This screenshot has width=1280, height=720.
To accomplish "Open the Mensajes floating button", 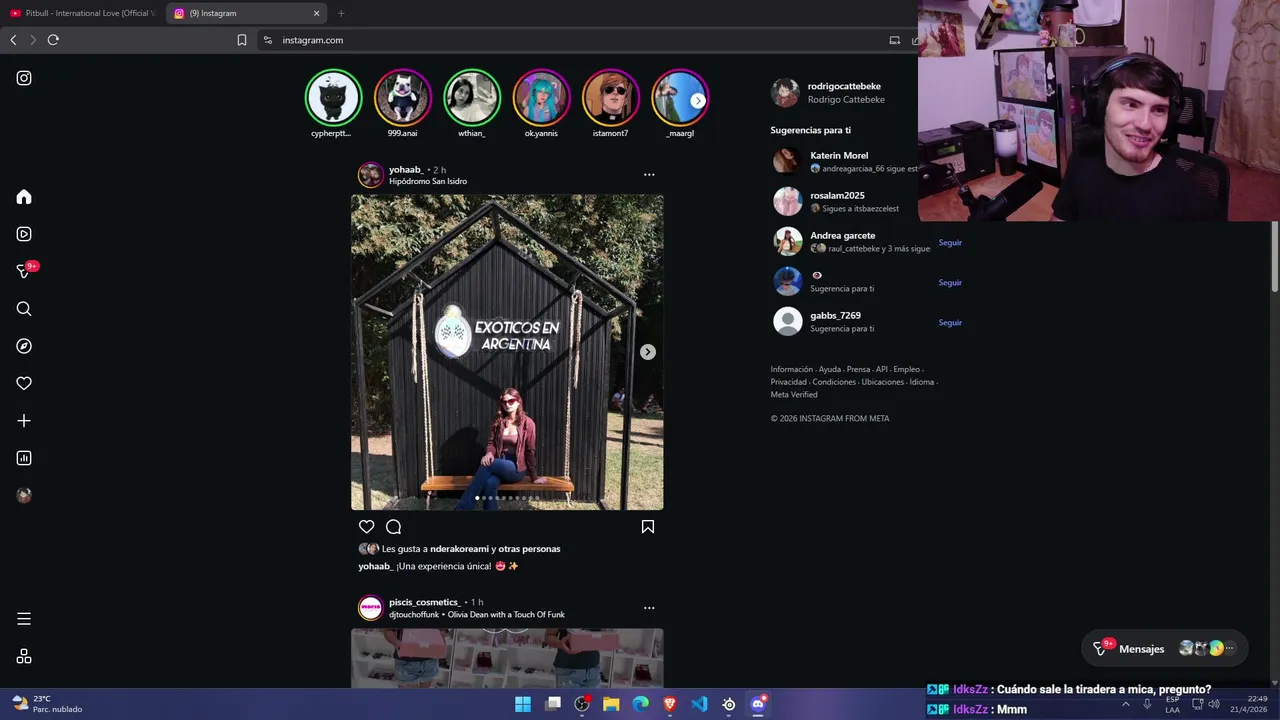I will 1165,649.
